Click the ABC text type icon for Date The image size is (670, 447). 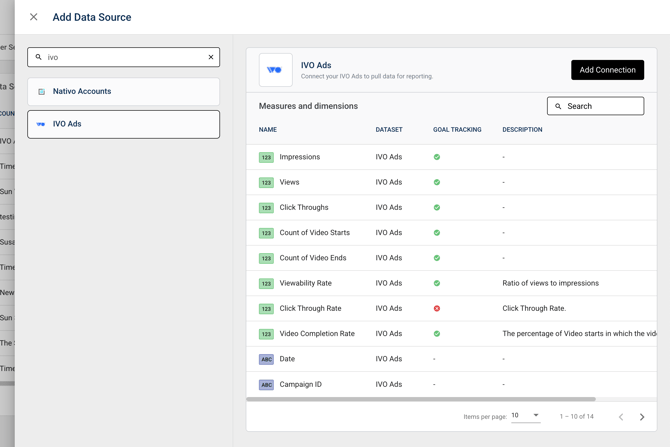tap(266, 359)
